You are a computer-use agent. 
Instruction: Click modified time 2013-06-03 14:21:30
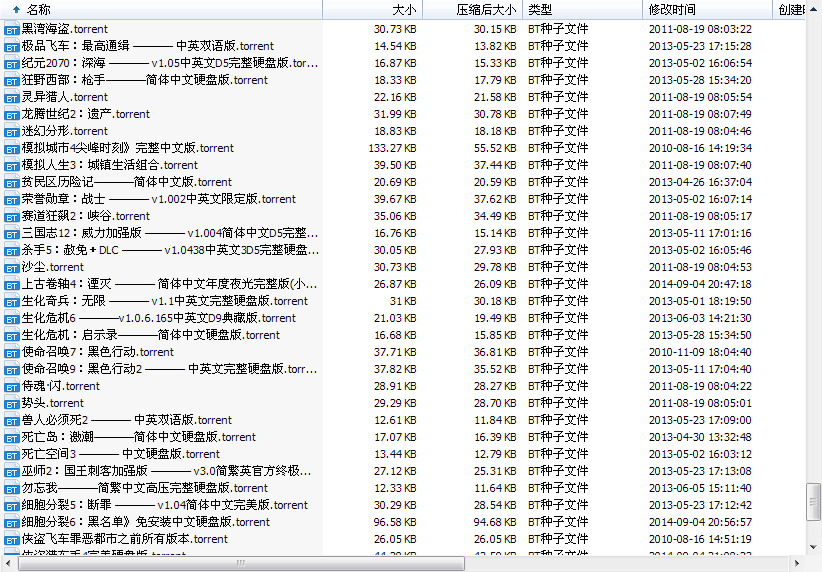click(700, 318)
